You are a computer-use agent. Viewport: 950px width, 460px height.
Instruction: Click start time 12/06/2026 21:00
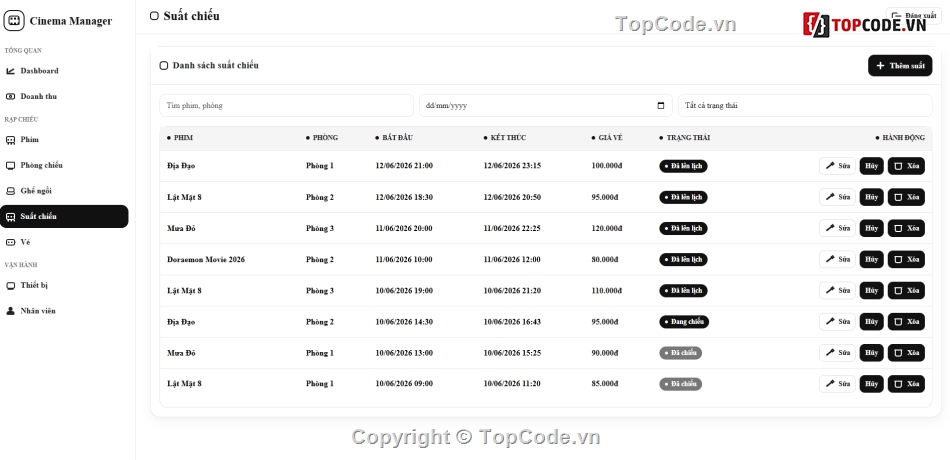(x=404, y=166)
